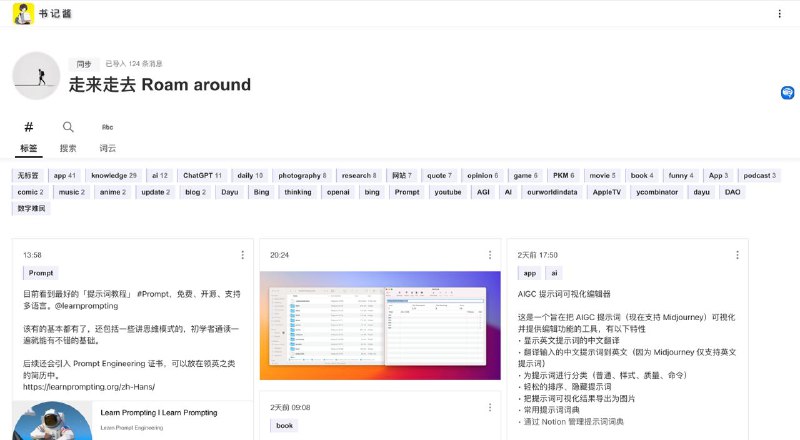Image resolution: width=800 pixels, height=440 pixels.
Task: Select the ourworldindata tag
Action: click(x=552, y=192)
